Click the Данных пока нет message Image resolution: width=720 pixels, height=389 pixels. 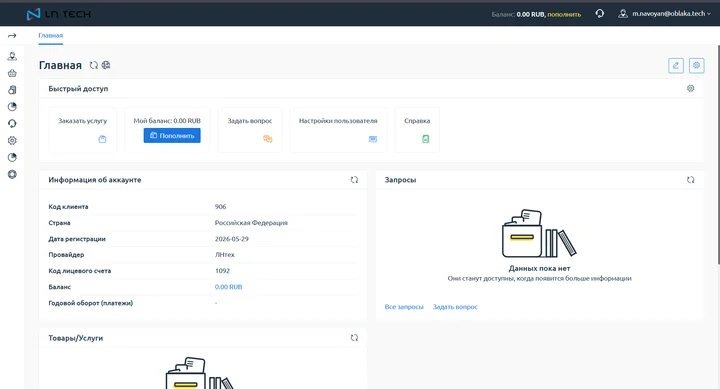pos(540,268)
